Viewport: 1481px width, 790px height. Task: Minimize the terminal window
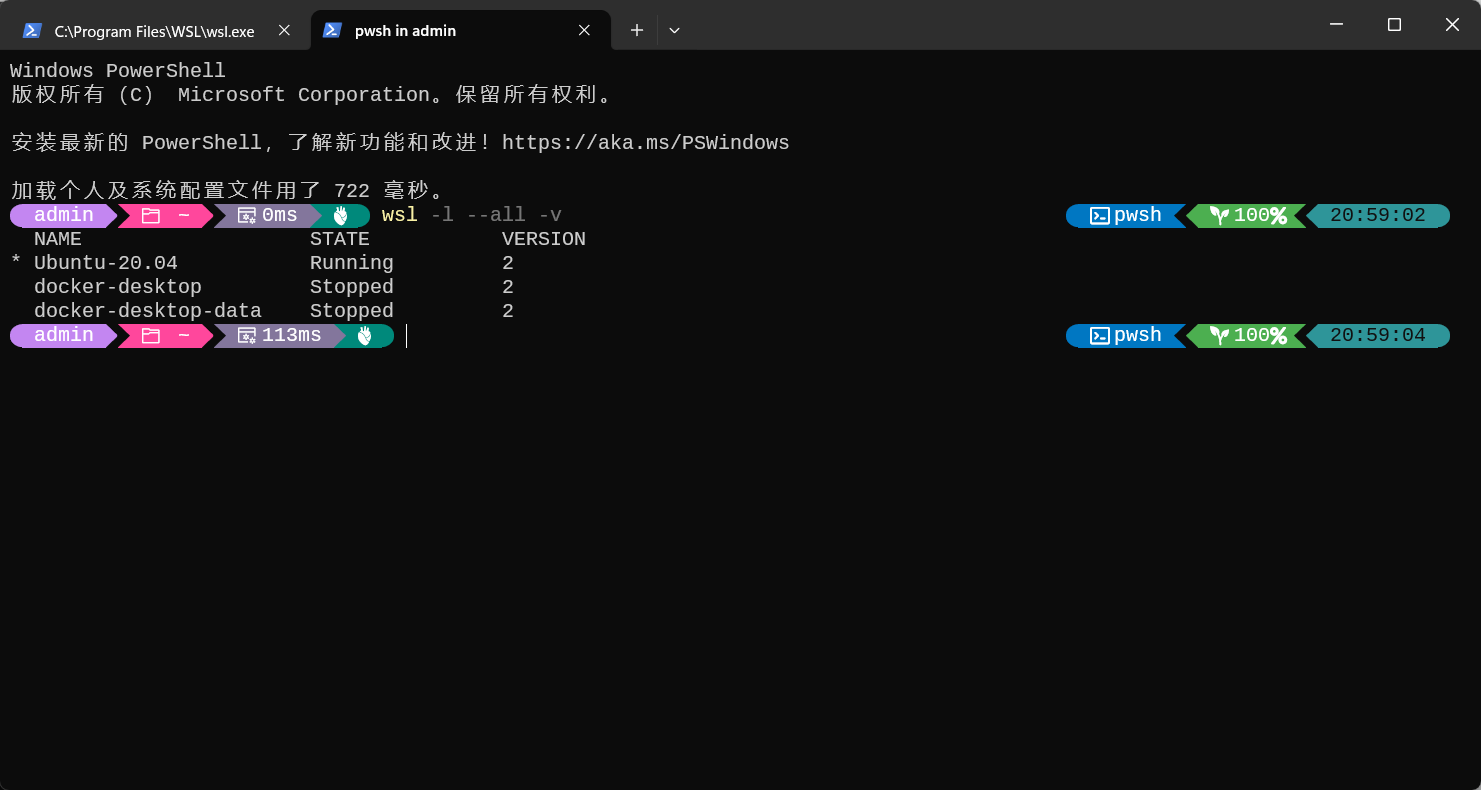1336,25
